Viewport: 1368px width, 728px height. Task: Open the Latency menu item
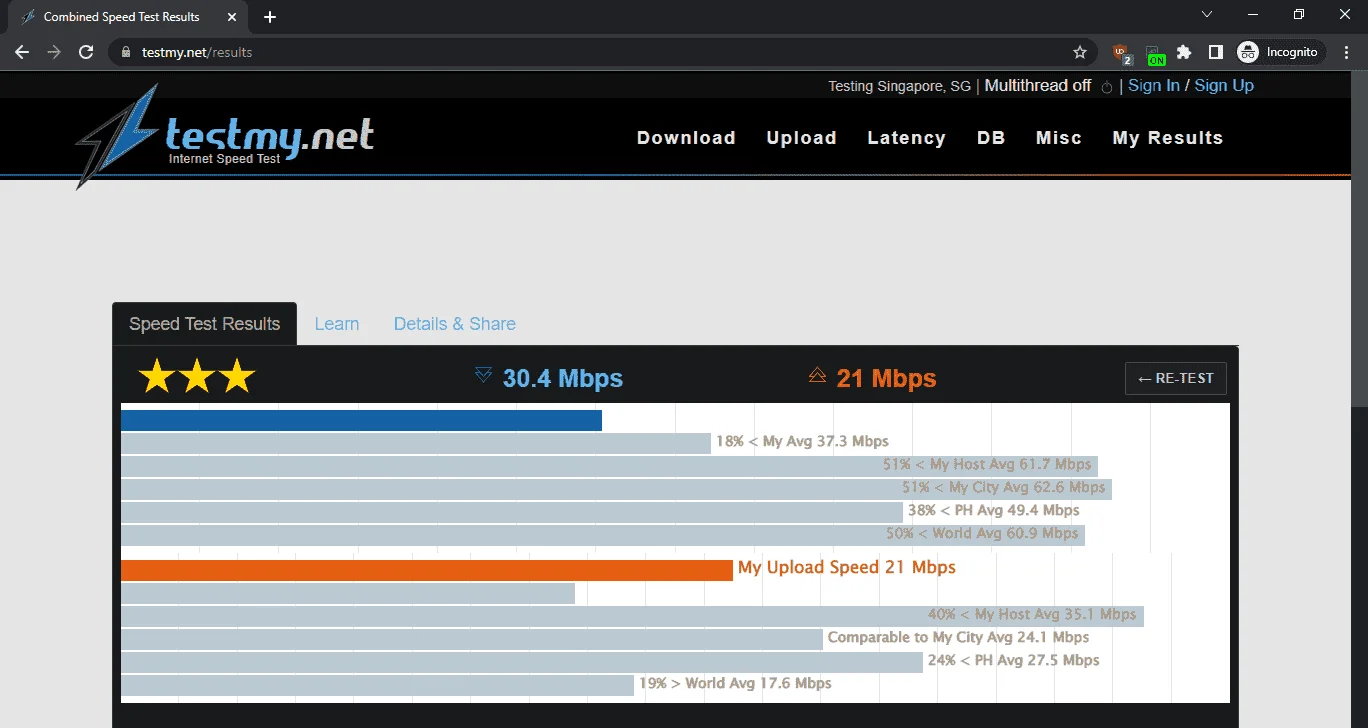(906, 138)
